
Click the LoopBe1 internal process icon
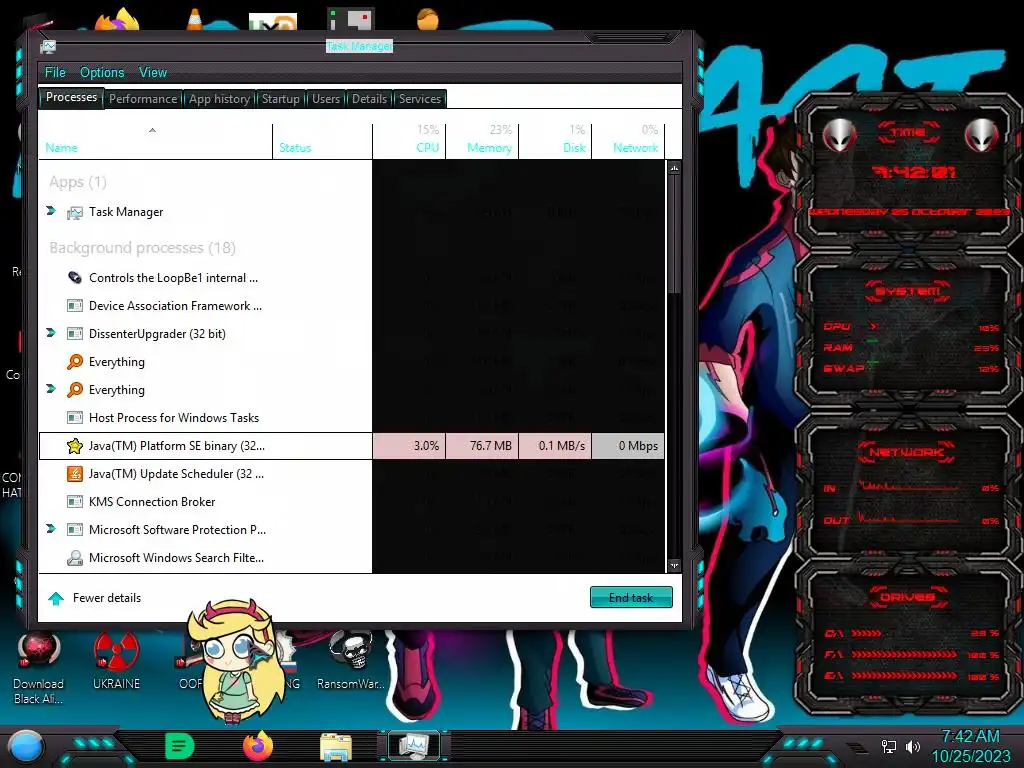coord(75,278)
